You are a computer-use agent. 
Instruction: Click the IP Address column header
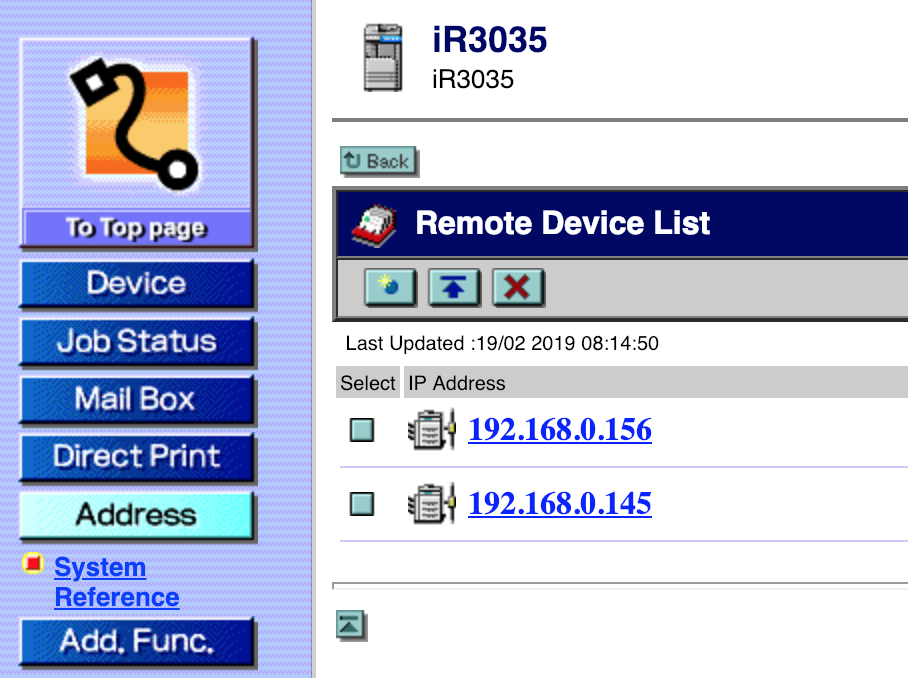point(456,382)
